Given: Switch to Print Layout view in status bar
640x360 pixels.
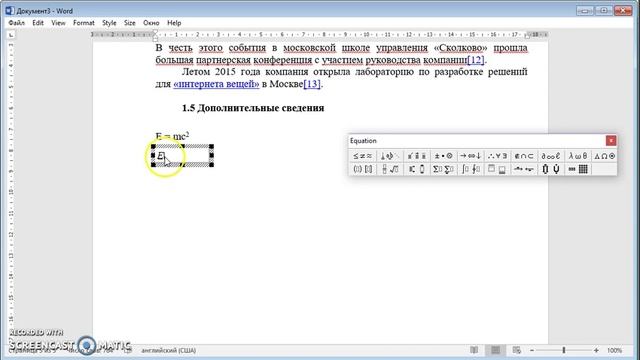Looking at the screenshot, I should tap(495, 350).
